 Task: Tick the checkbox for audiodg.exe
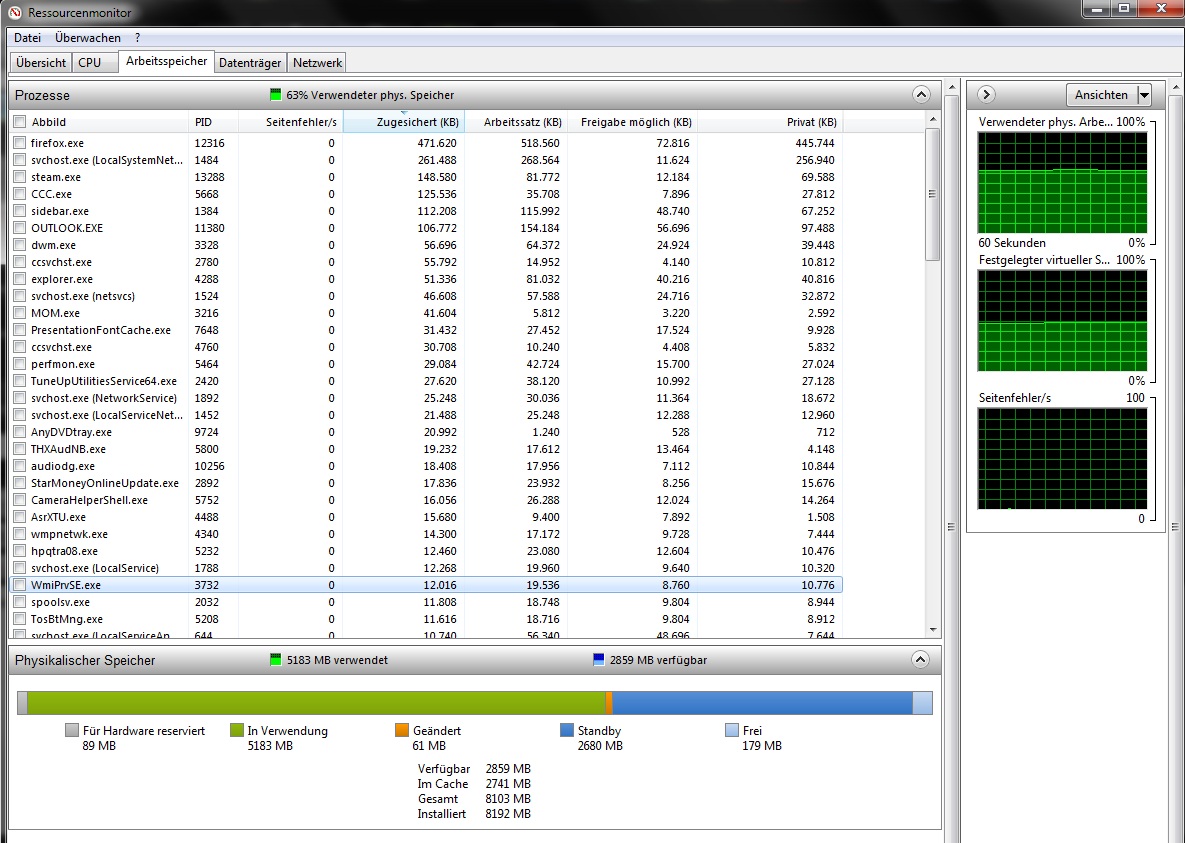pos(20,466)
